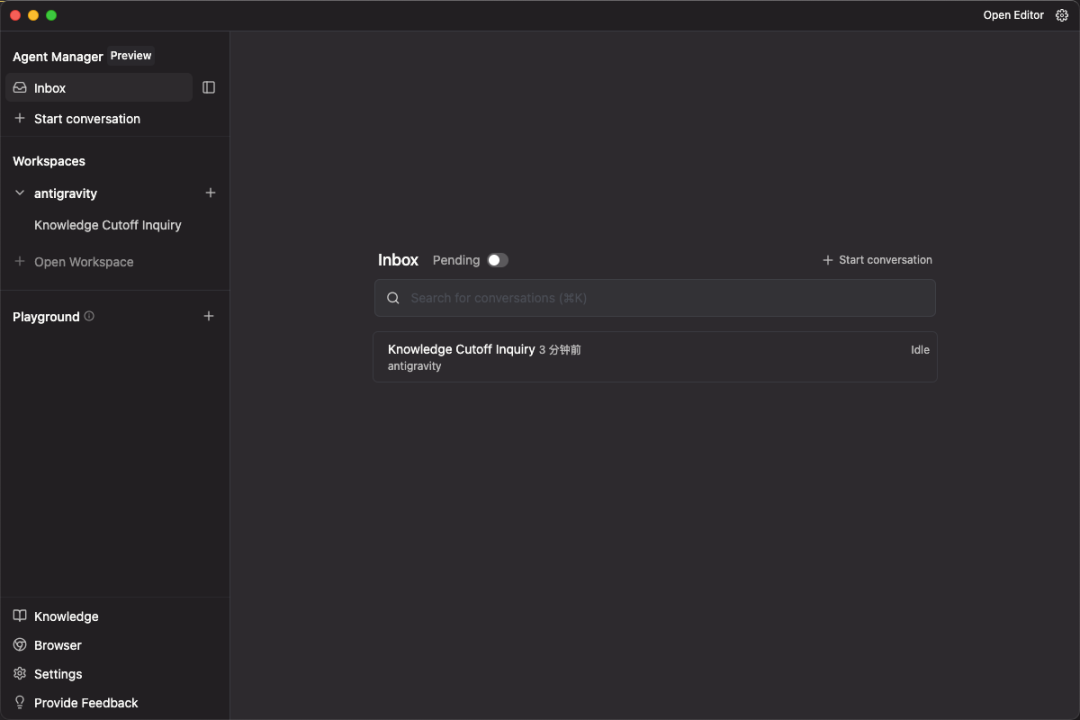
Task: Click Start conversation in the sidebar
Action: (86, 119)
